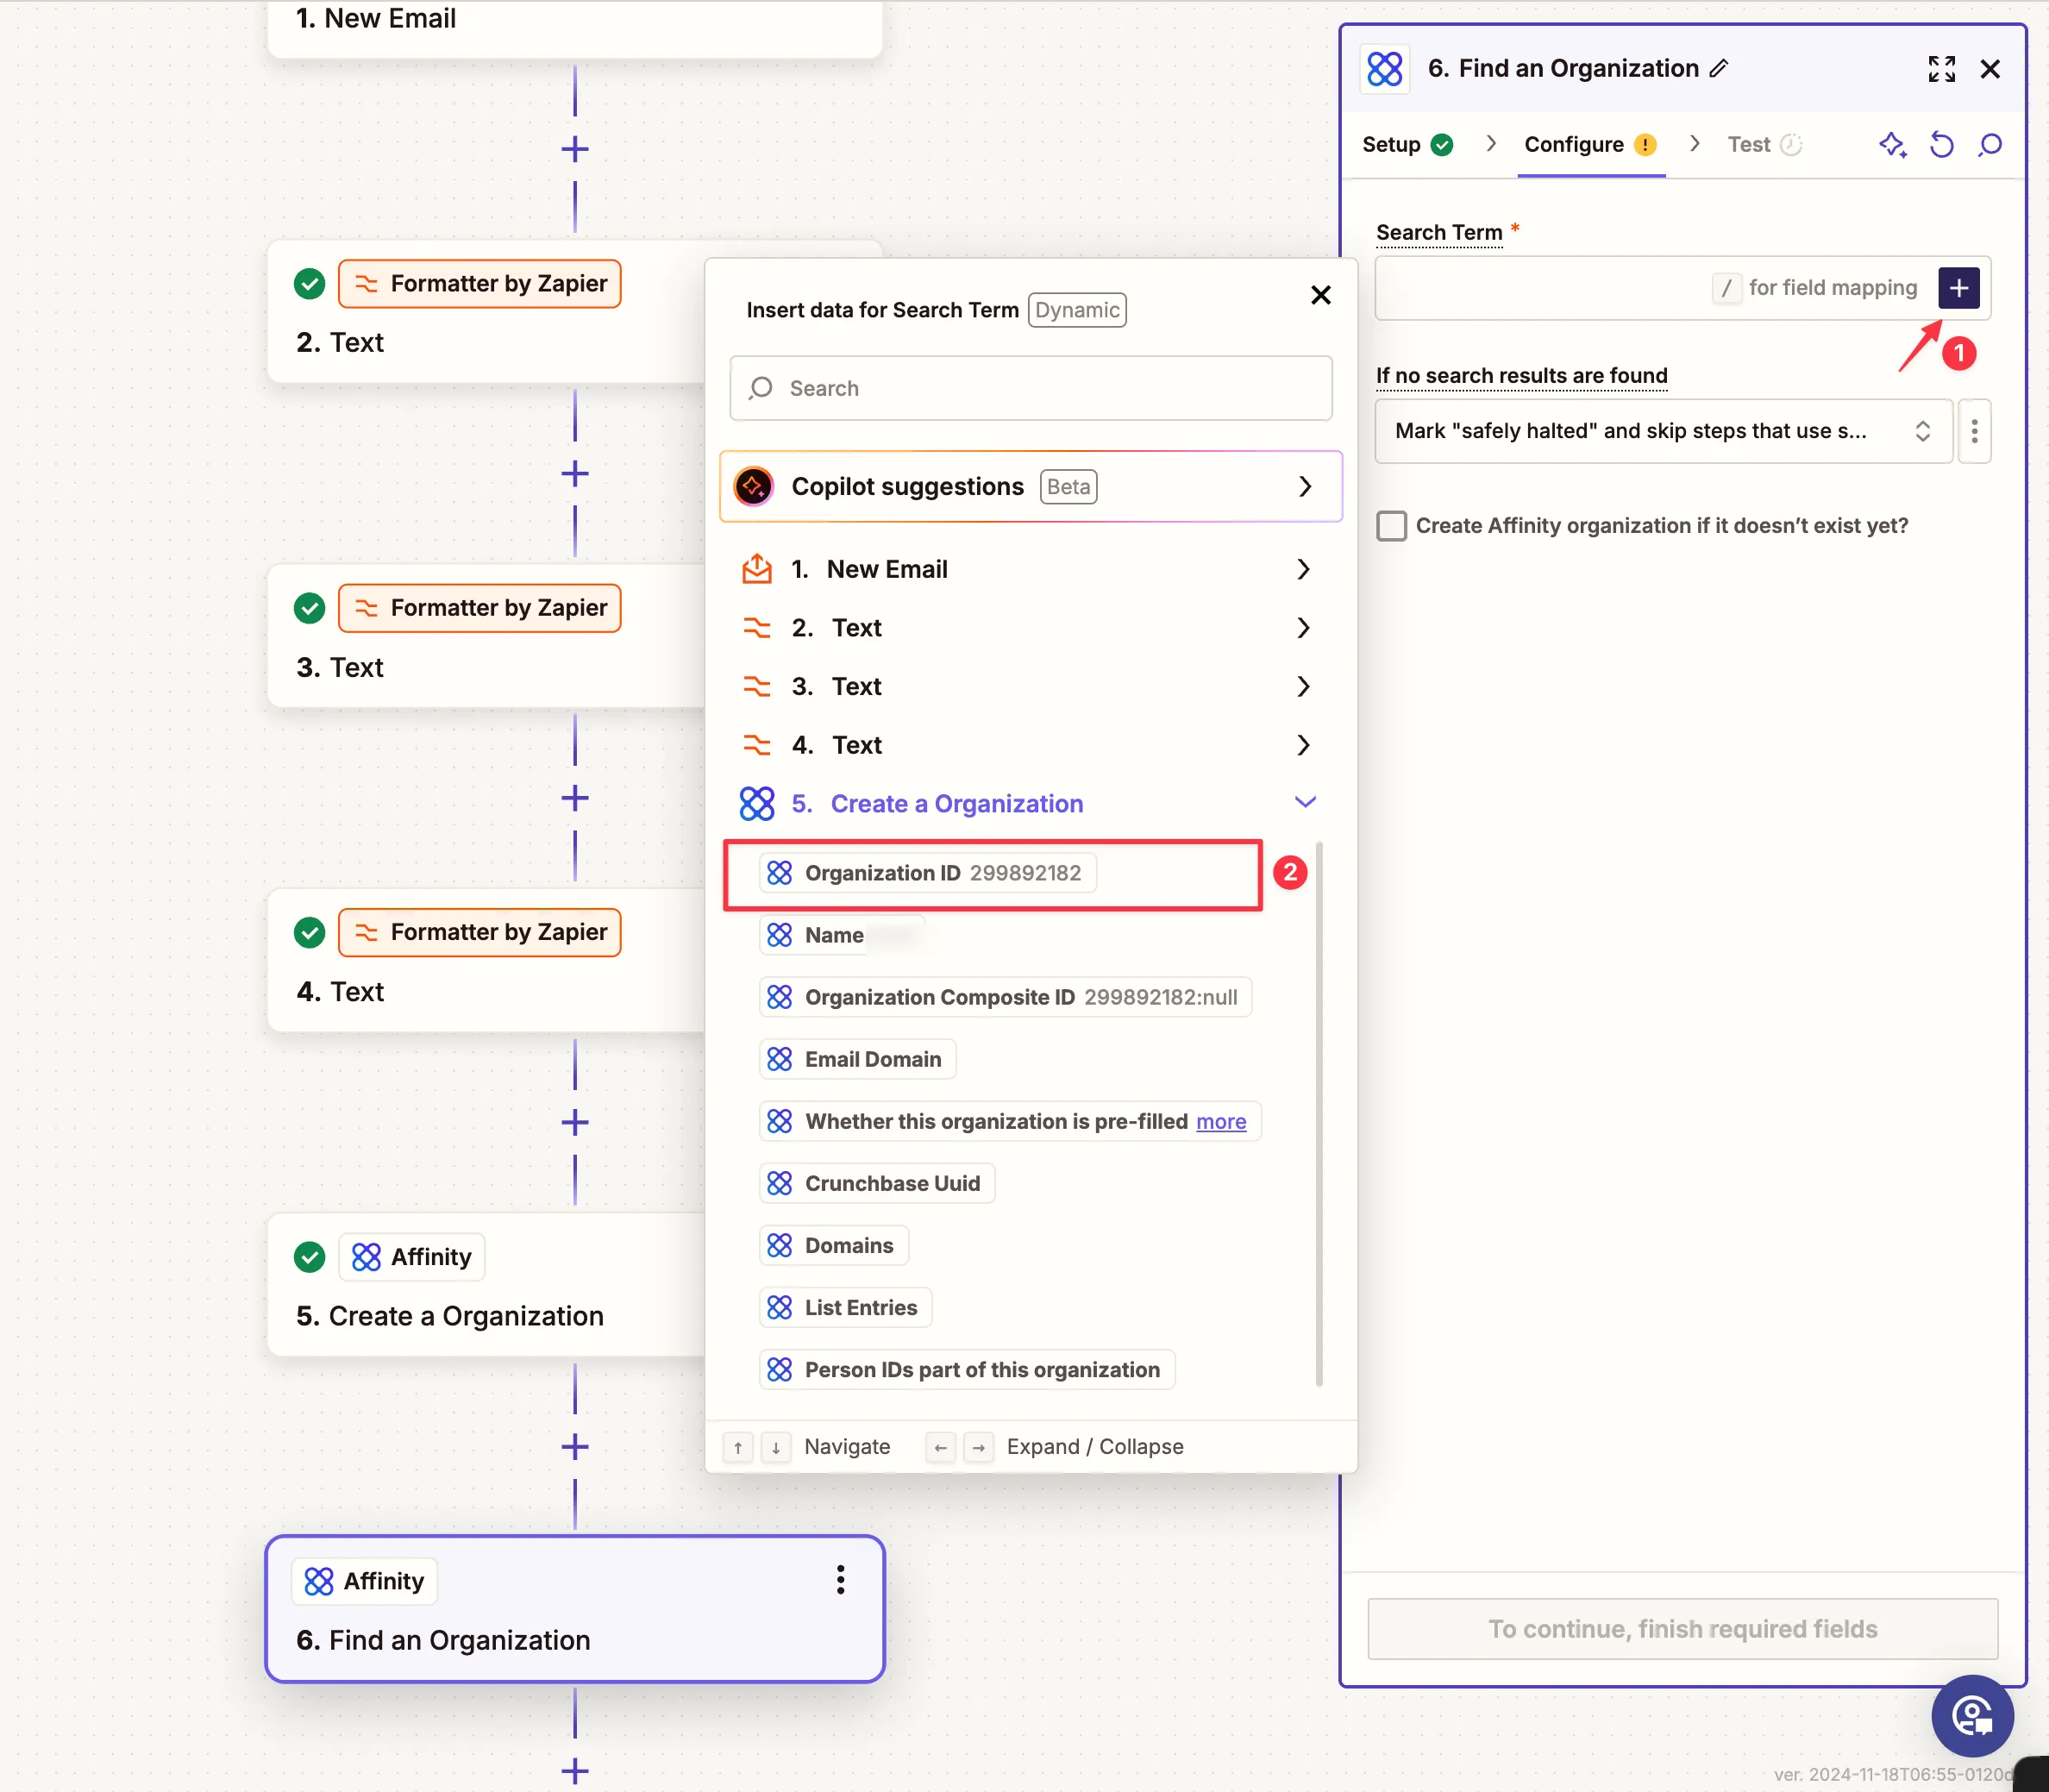The image size is (2049, 1792).
Task: Click the data list scrollbar in popup
Action: point(1319,1113)
